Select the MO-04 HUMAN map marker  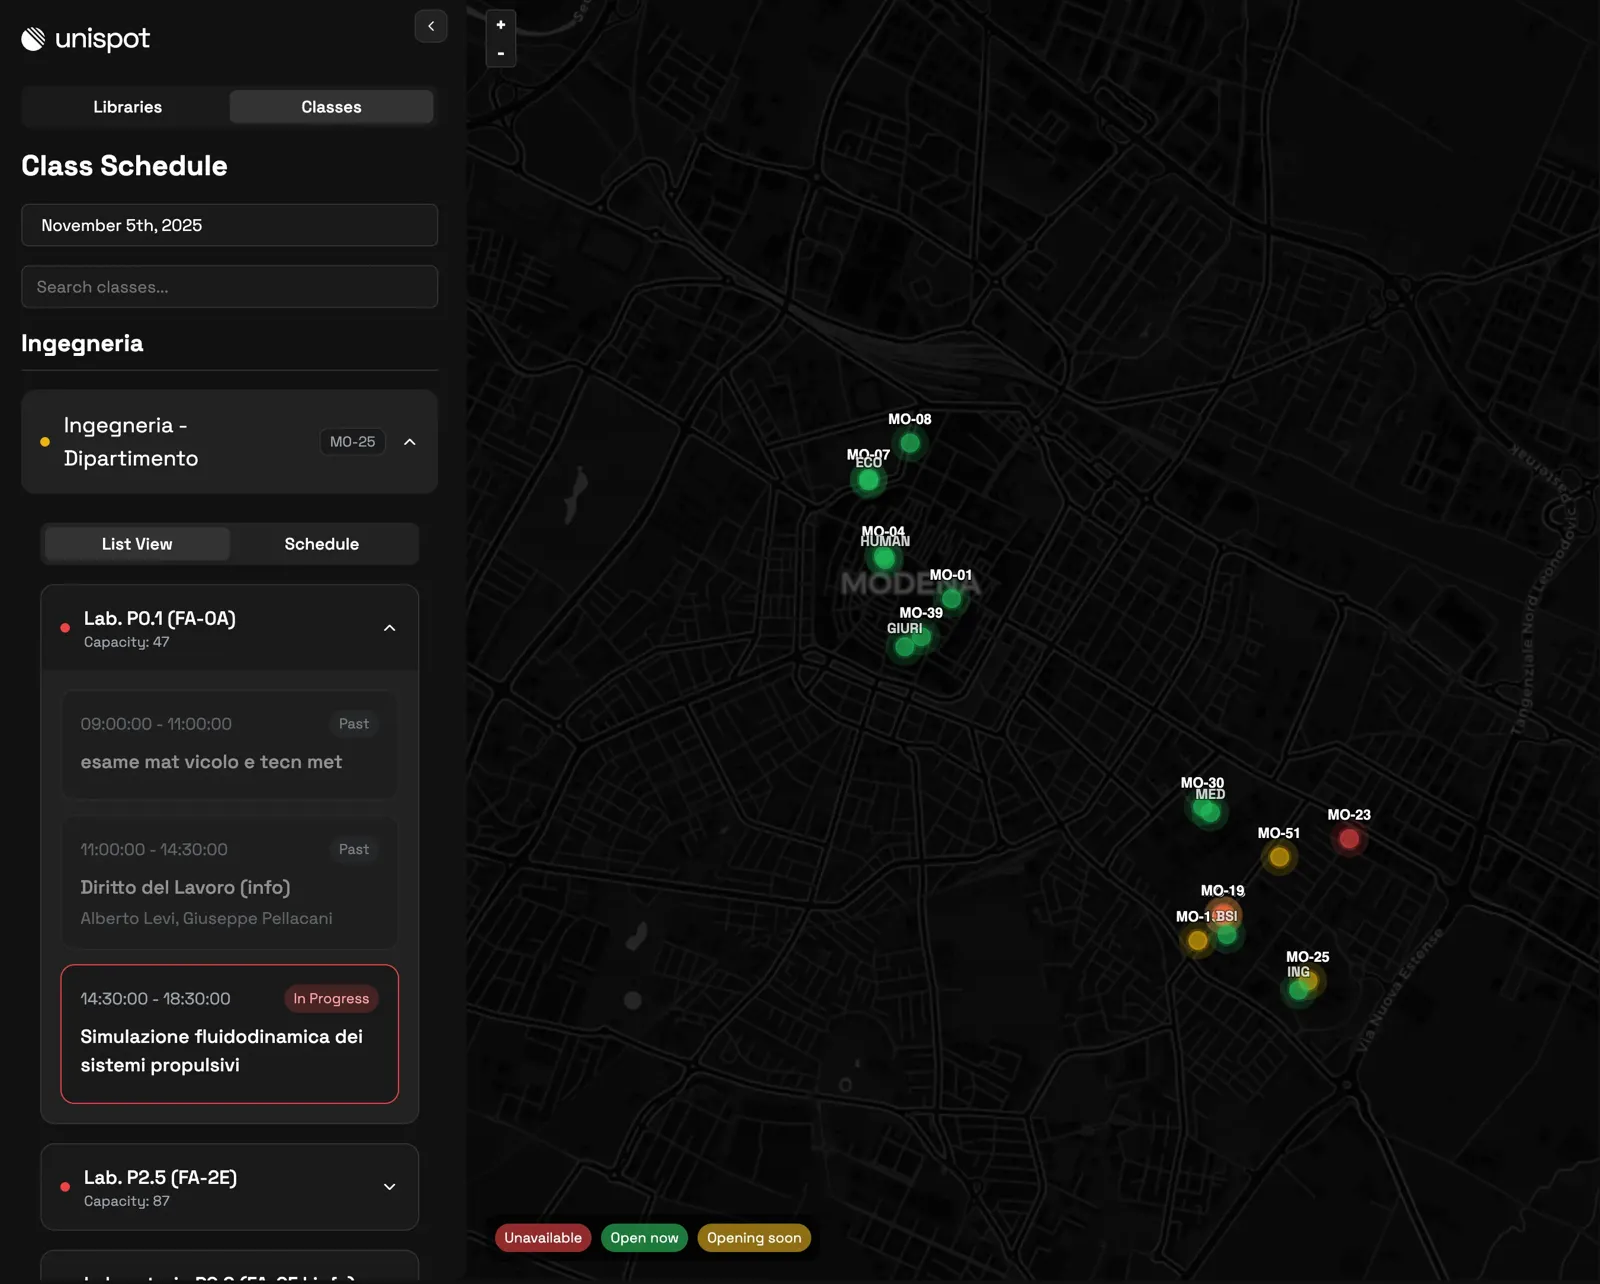point(884,558)
